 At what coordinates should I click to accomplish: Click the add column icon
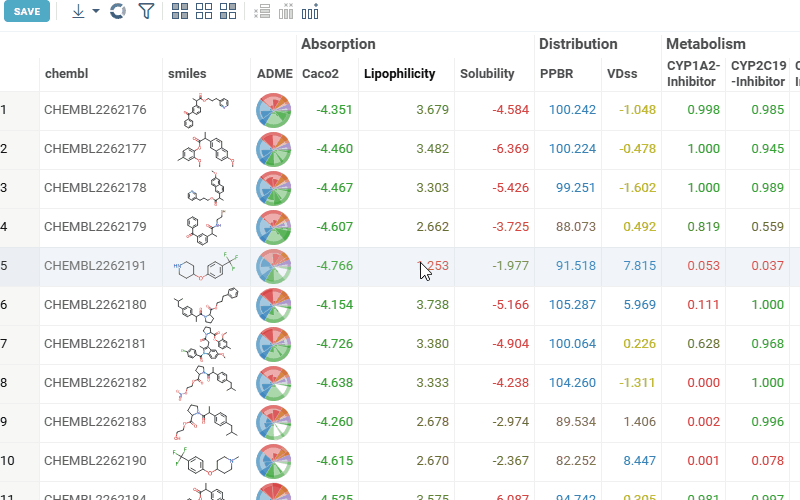310,12
